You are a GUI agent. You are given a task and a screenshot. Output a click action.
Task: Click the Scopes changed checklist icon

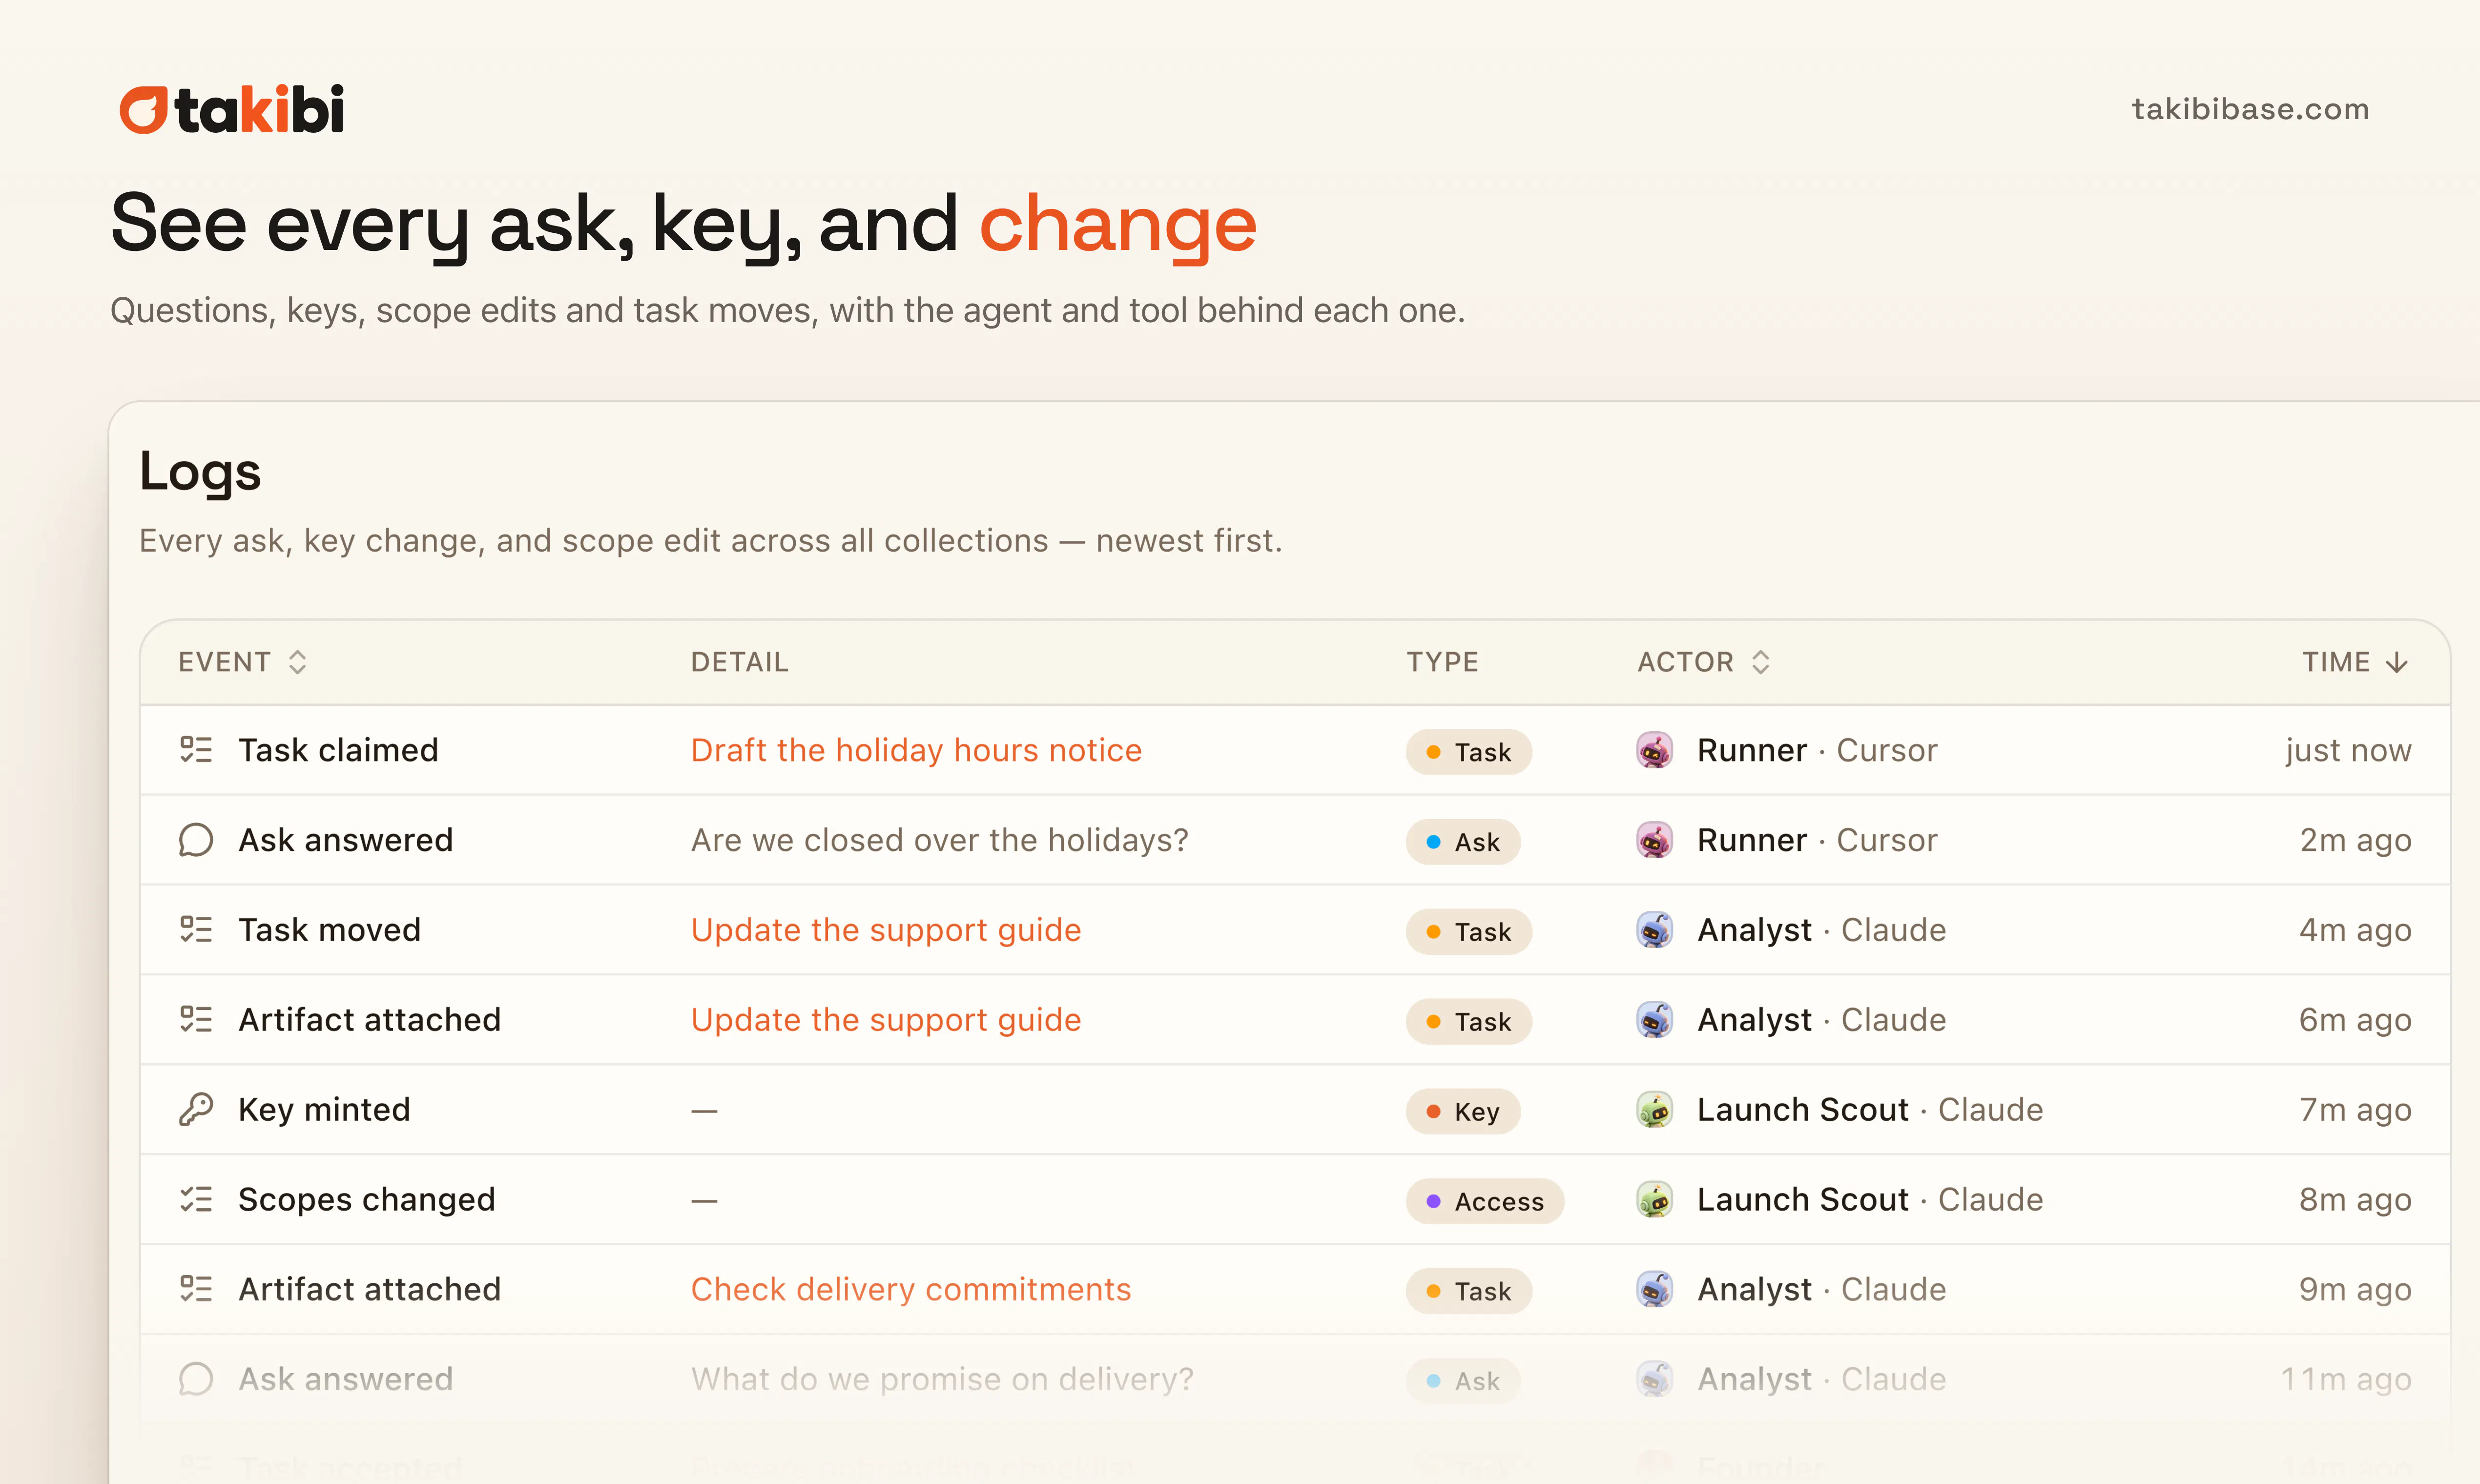196,1200
